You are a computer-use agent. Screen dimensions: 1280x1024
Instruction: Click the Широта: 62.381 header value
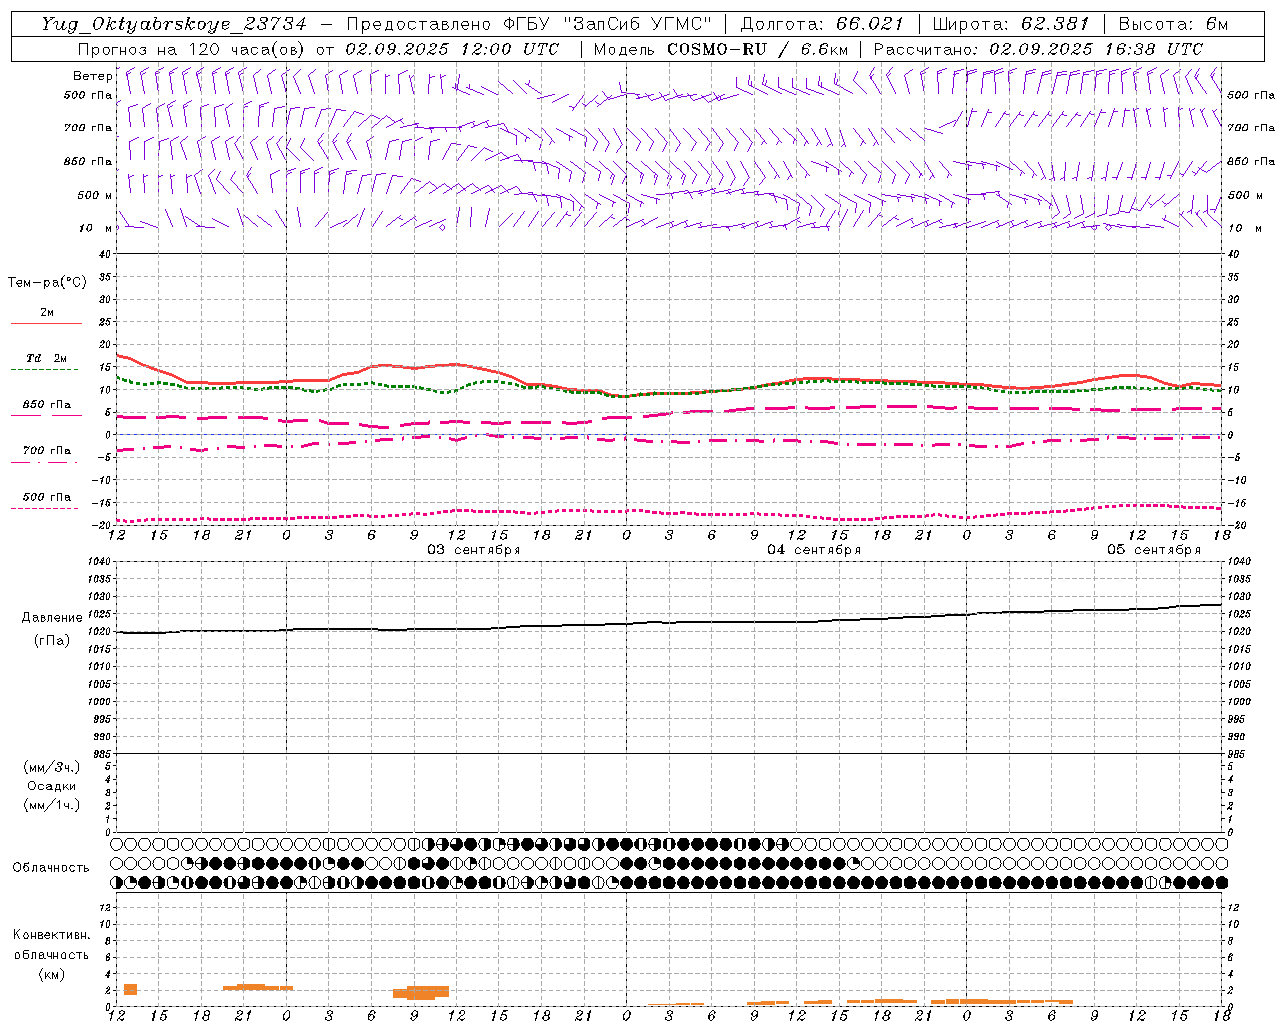(x=1010, y=24)
